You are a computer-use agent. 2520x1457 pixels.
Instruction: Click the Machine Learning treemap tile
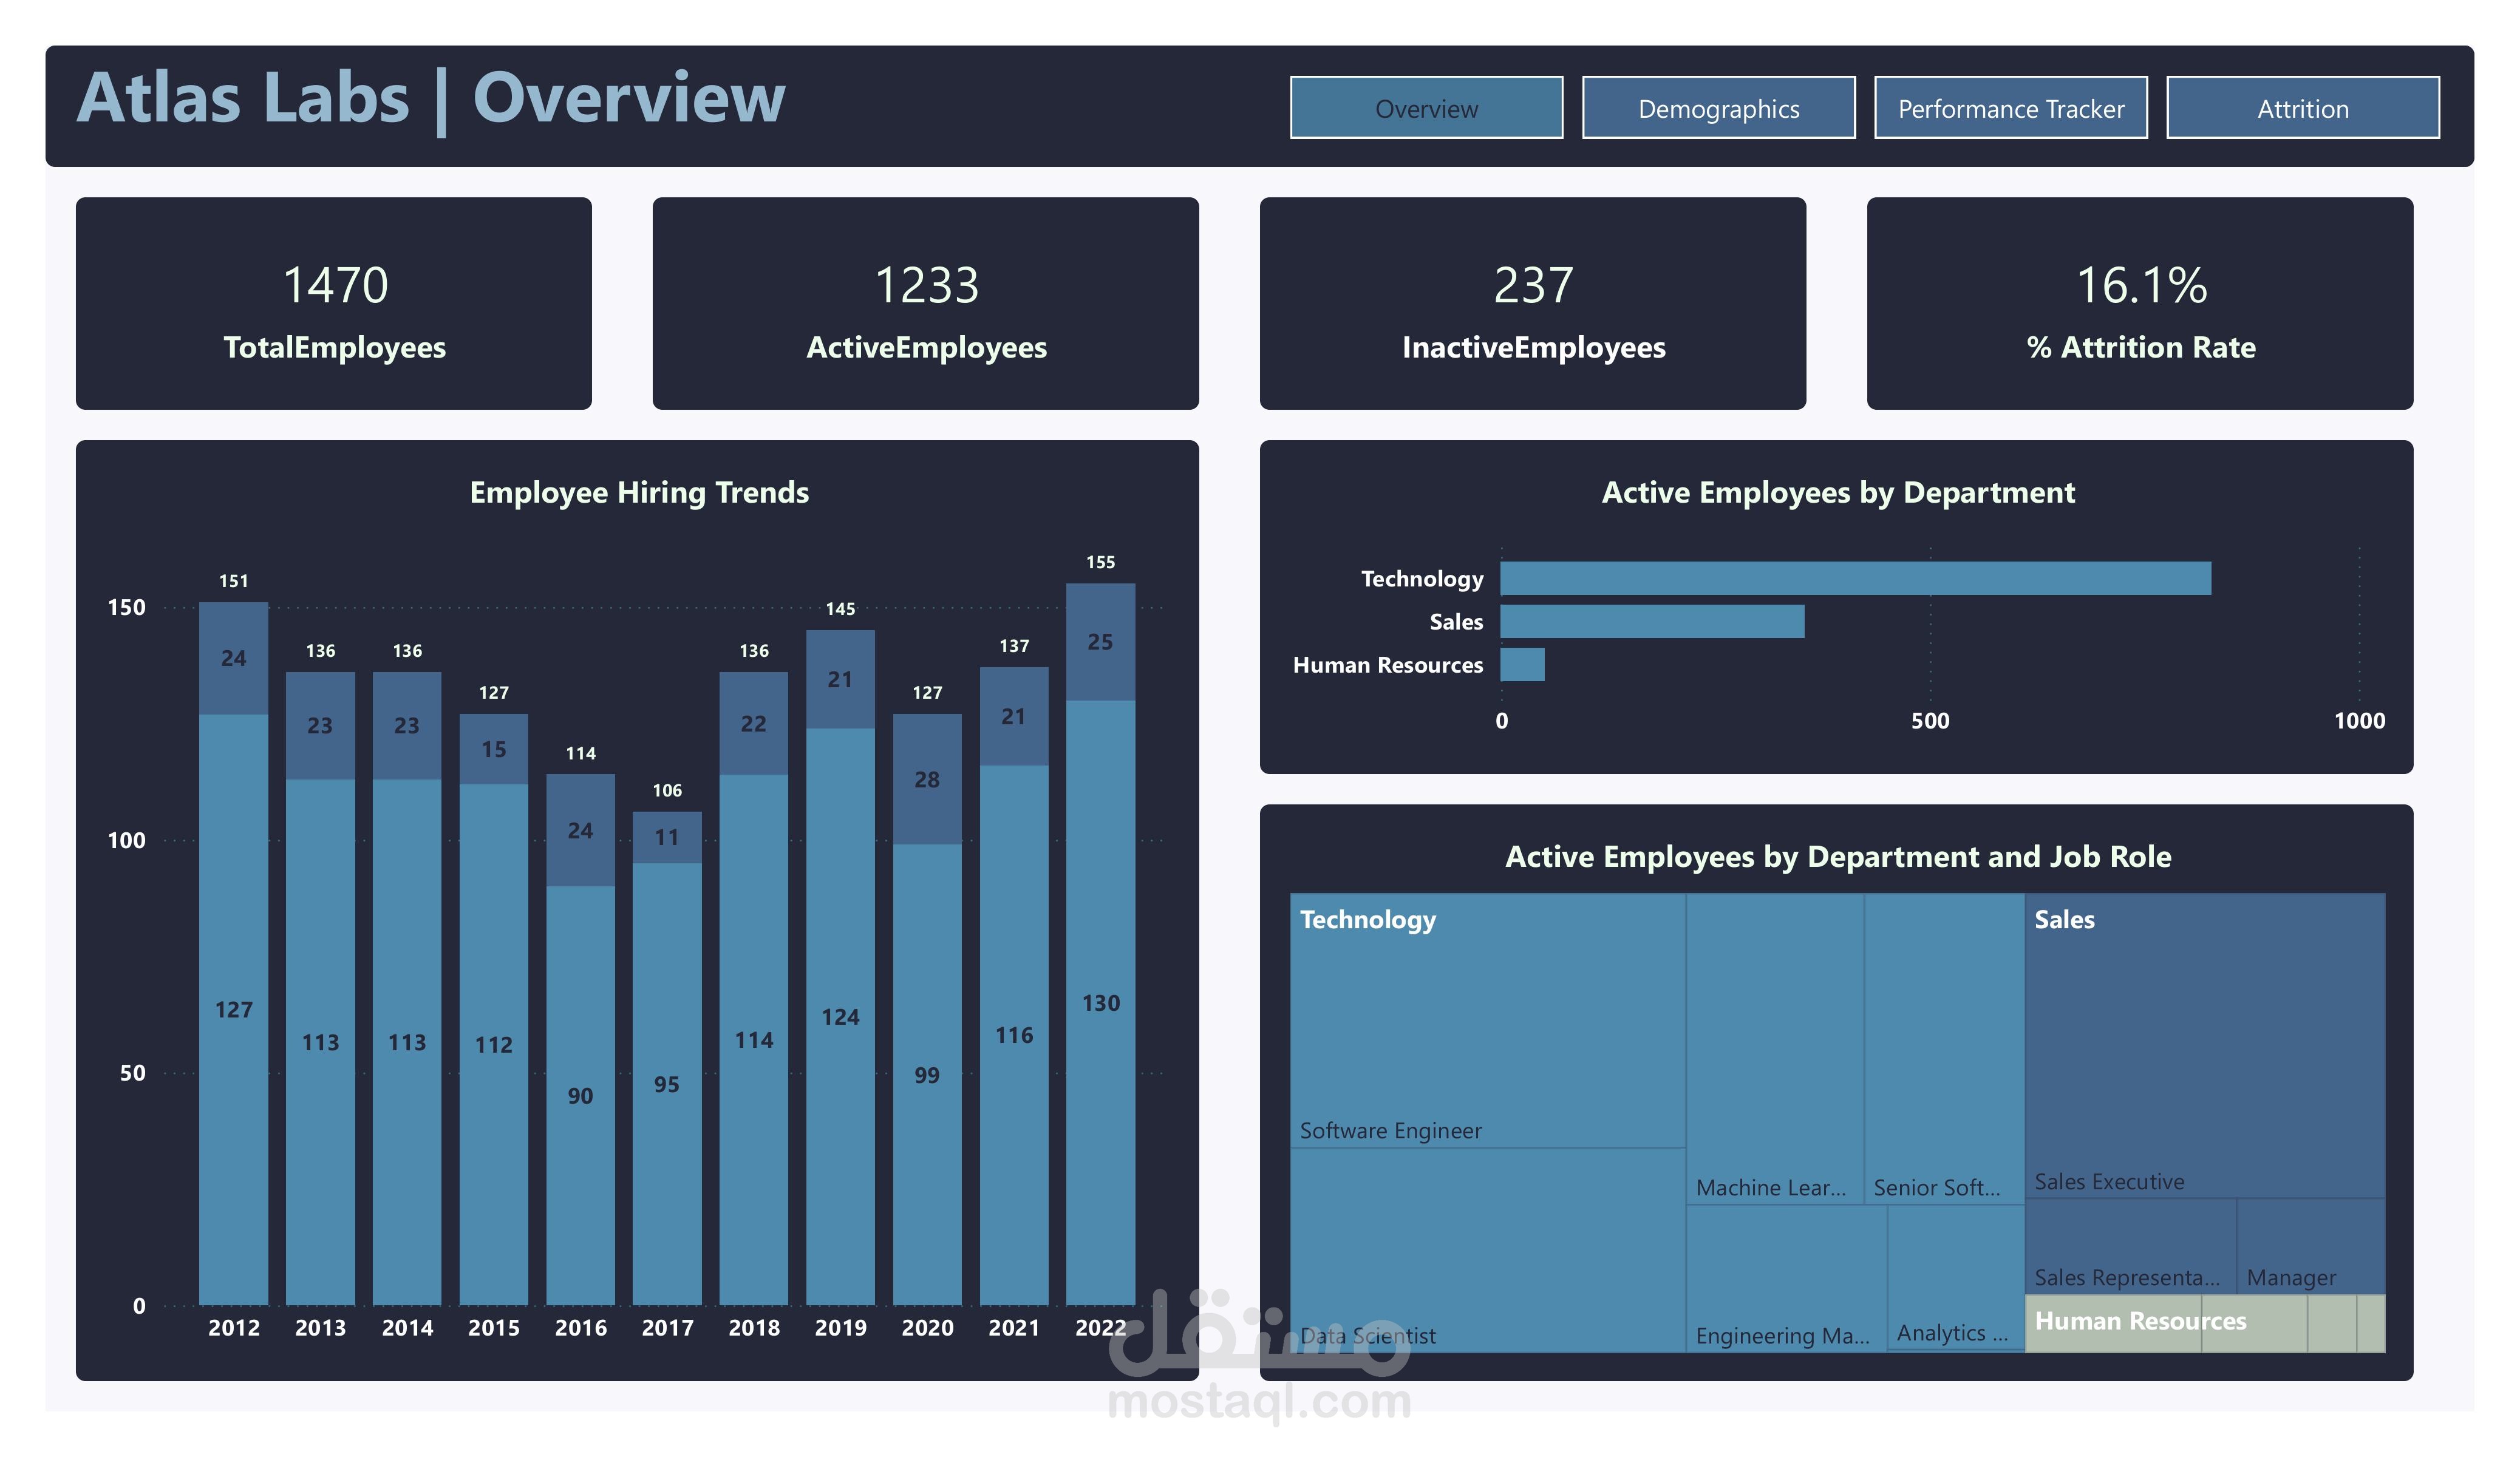pyautogui.click(x=1774, y=1050)
